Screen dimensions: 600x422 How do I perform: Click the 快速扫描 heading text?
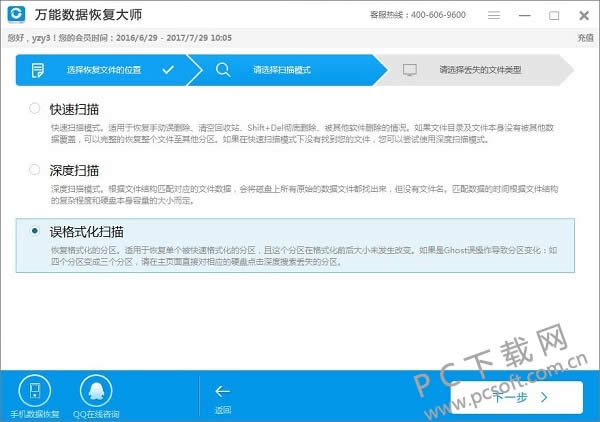coord(74,109)
